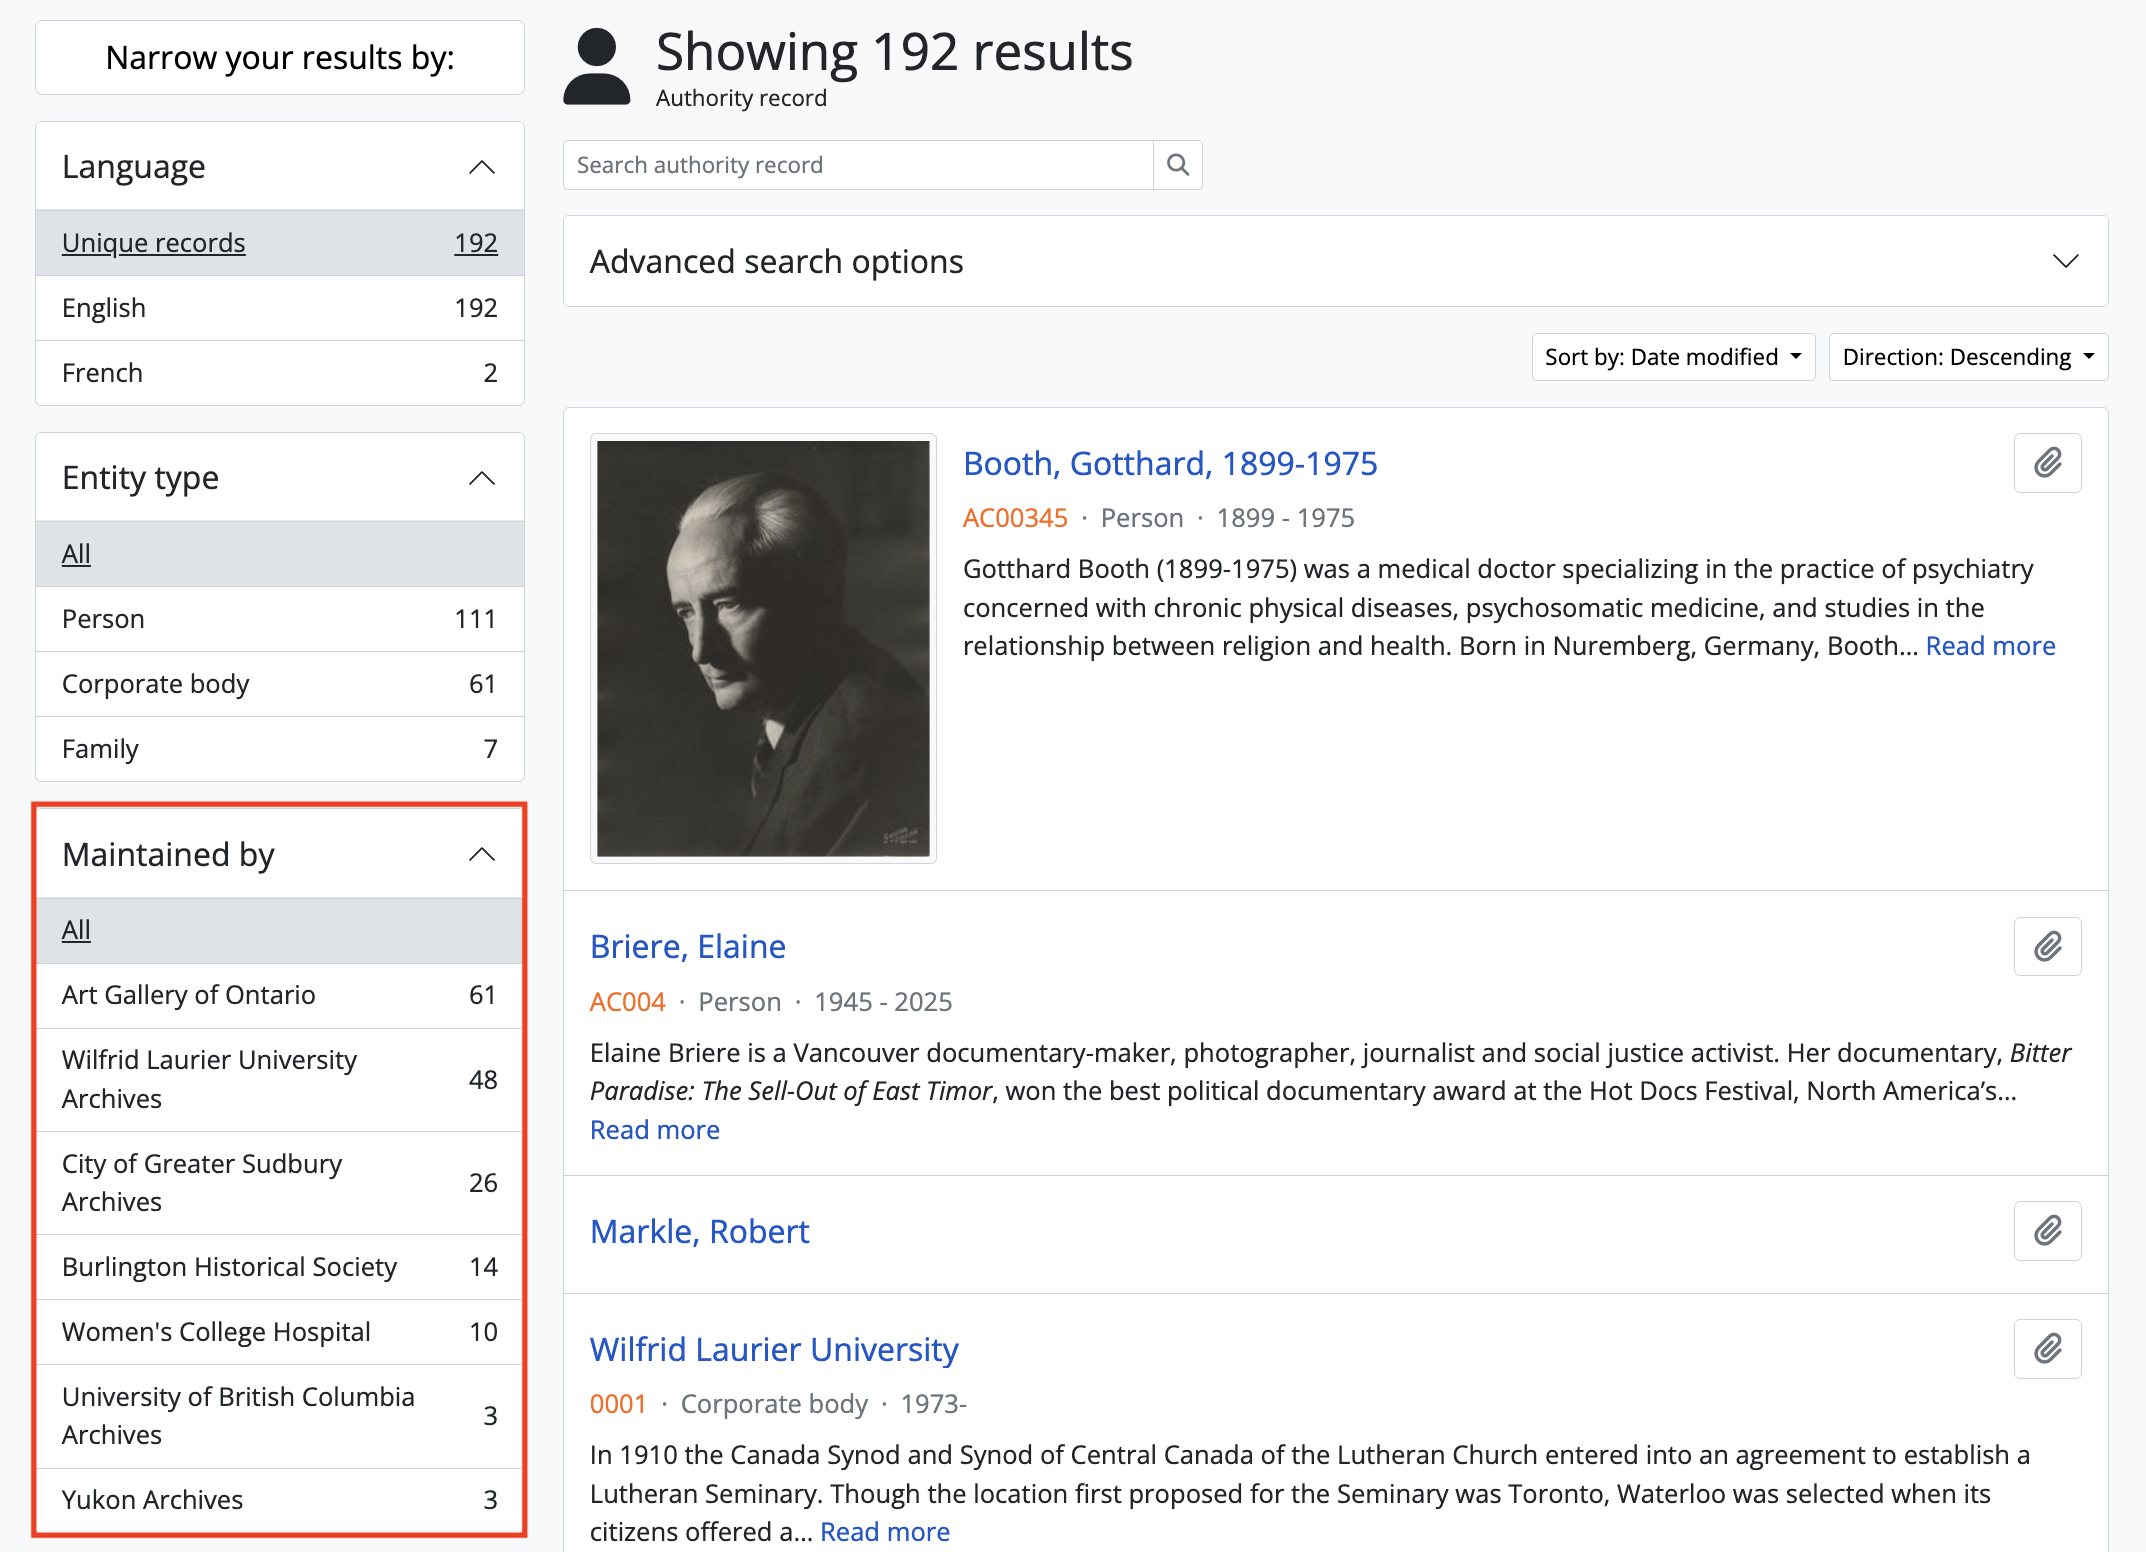Click clipboard paperclip icon for Wilfrid Laurier University

coord(2047,1349)
